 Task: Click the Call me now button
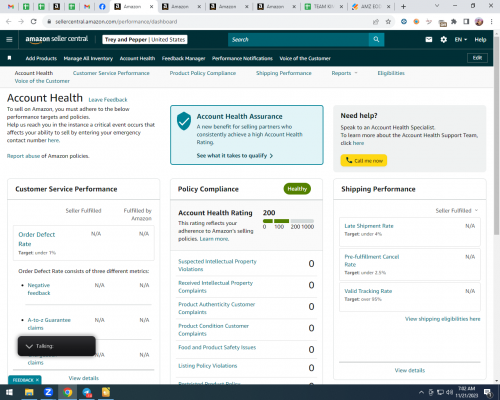point(364,160)
